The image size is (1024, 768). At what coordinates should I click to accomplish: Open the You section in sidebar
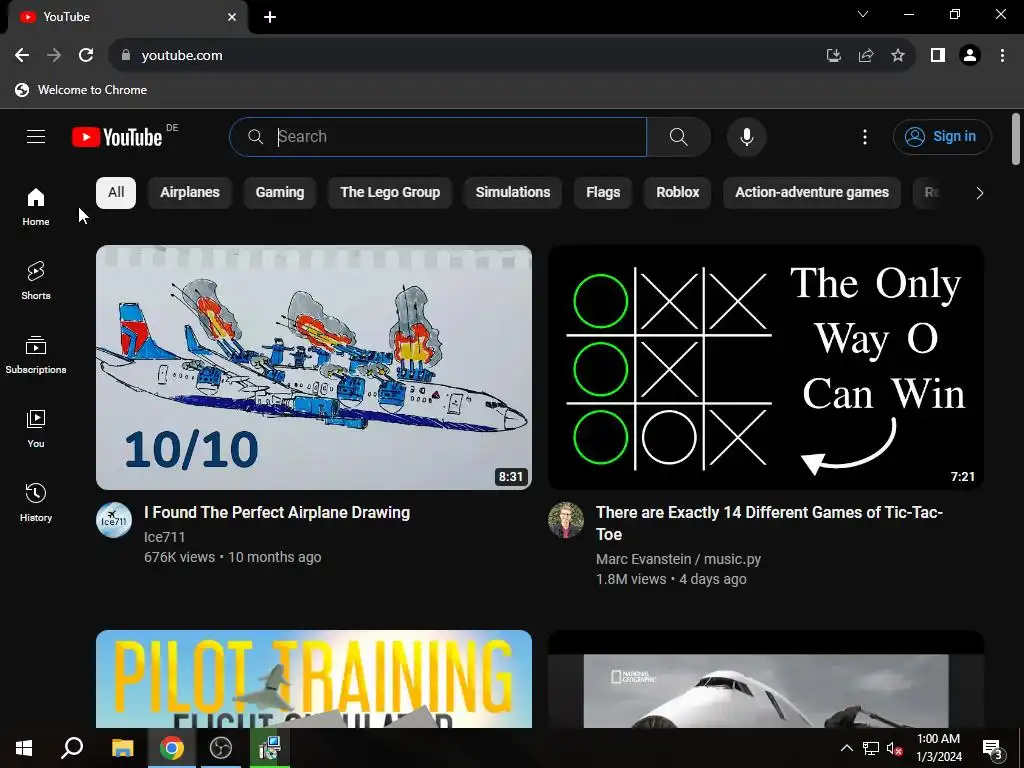[x=36, y=428]
